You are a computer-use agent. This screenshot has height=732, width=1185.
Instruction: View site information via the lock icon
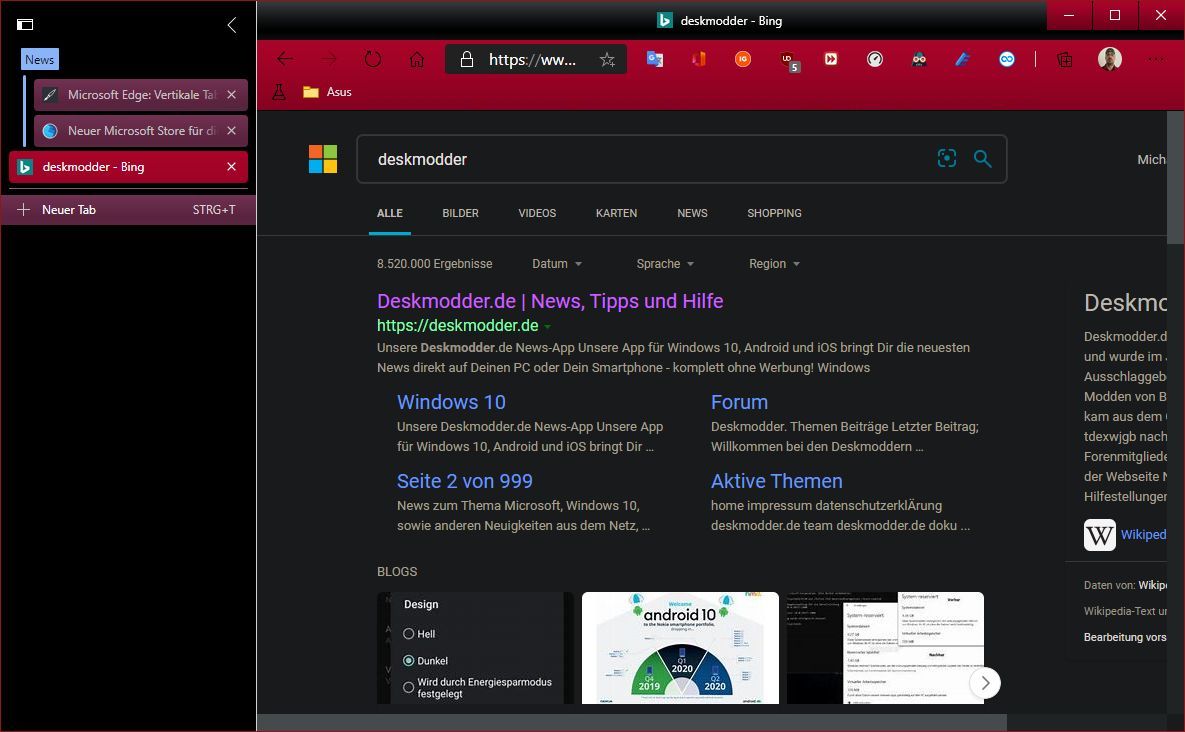[467, 59]
